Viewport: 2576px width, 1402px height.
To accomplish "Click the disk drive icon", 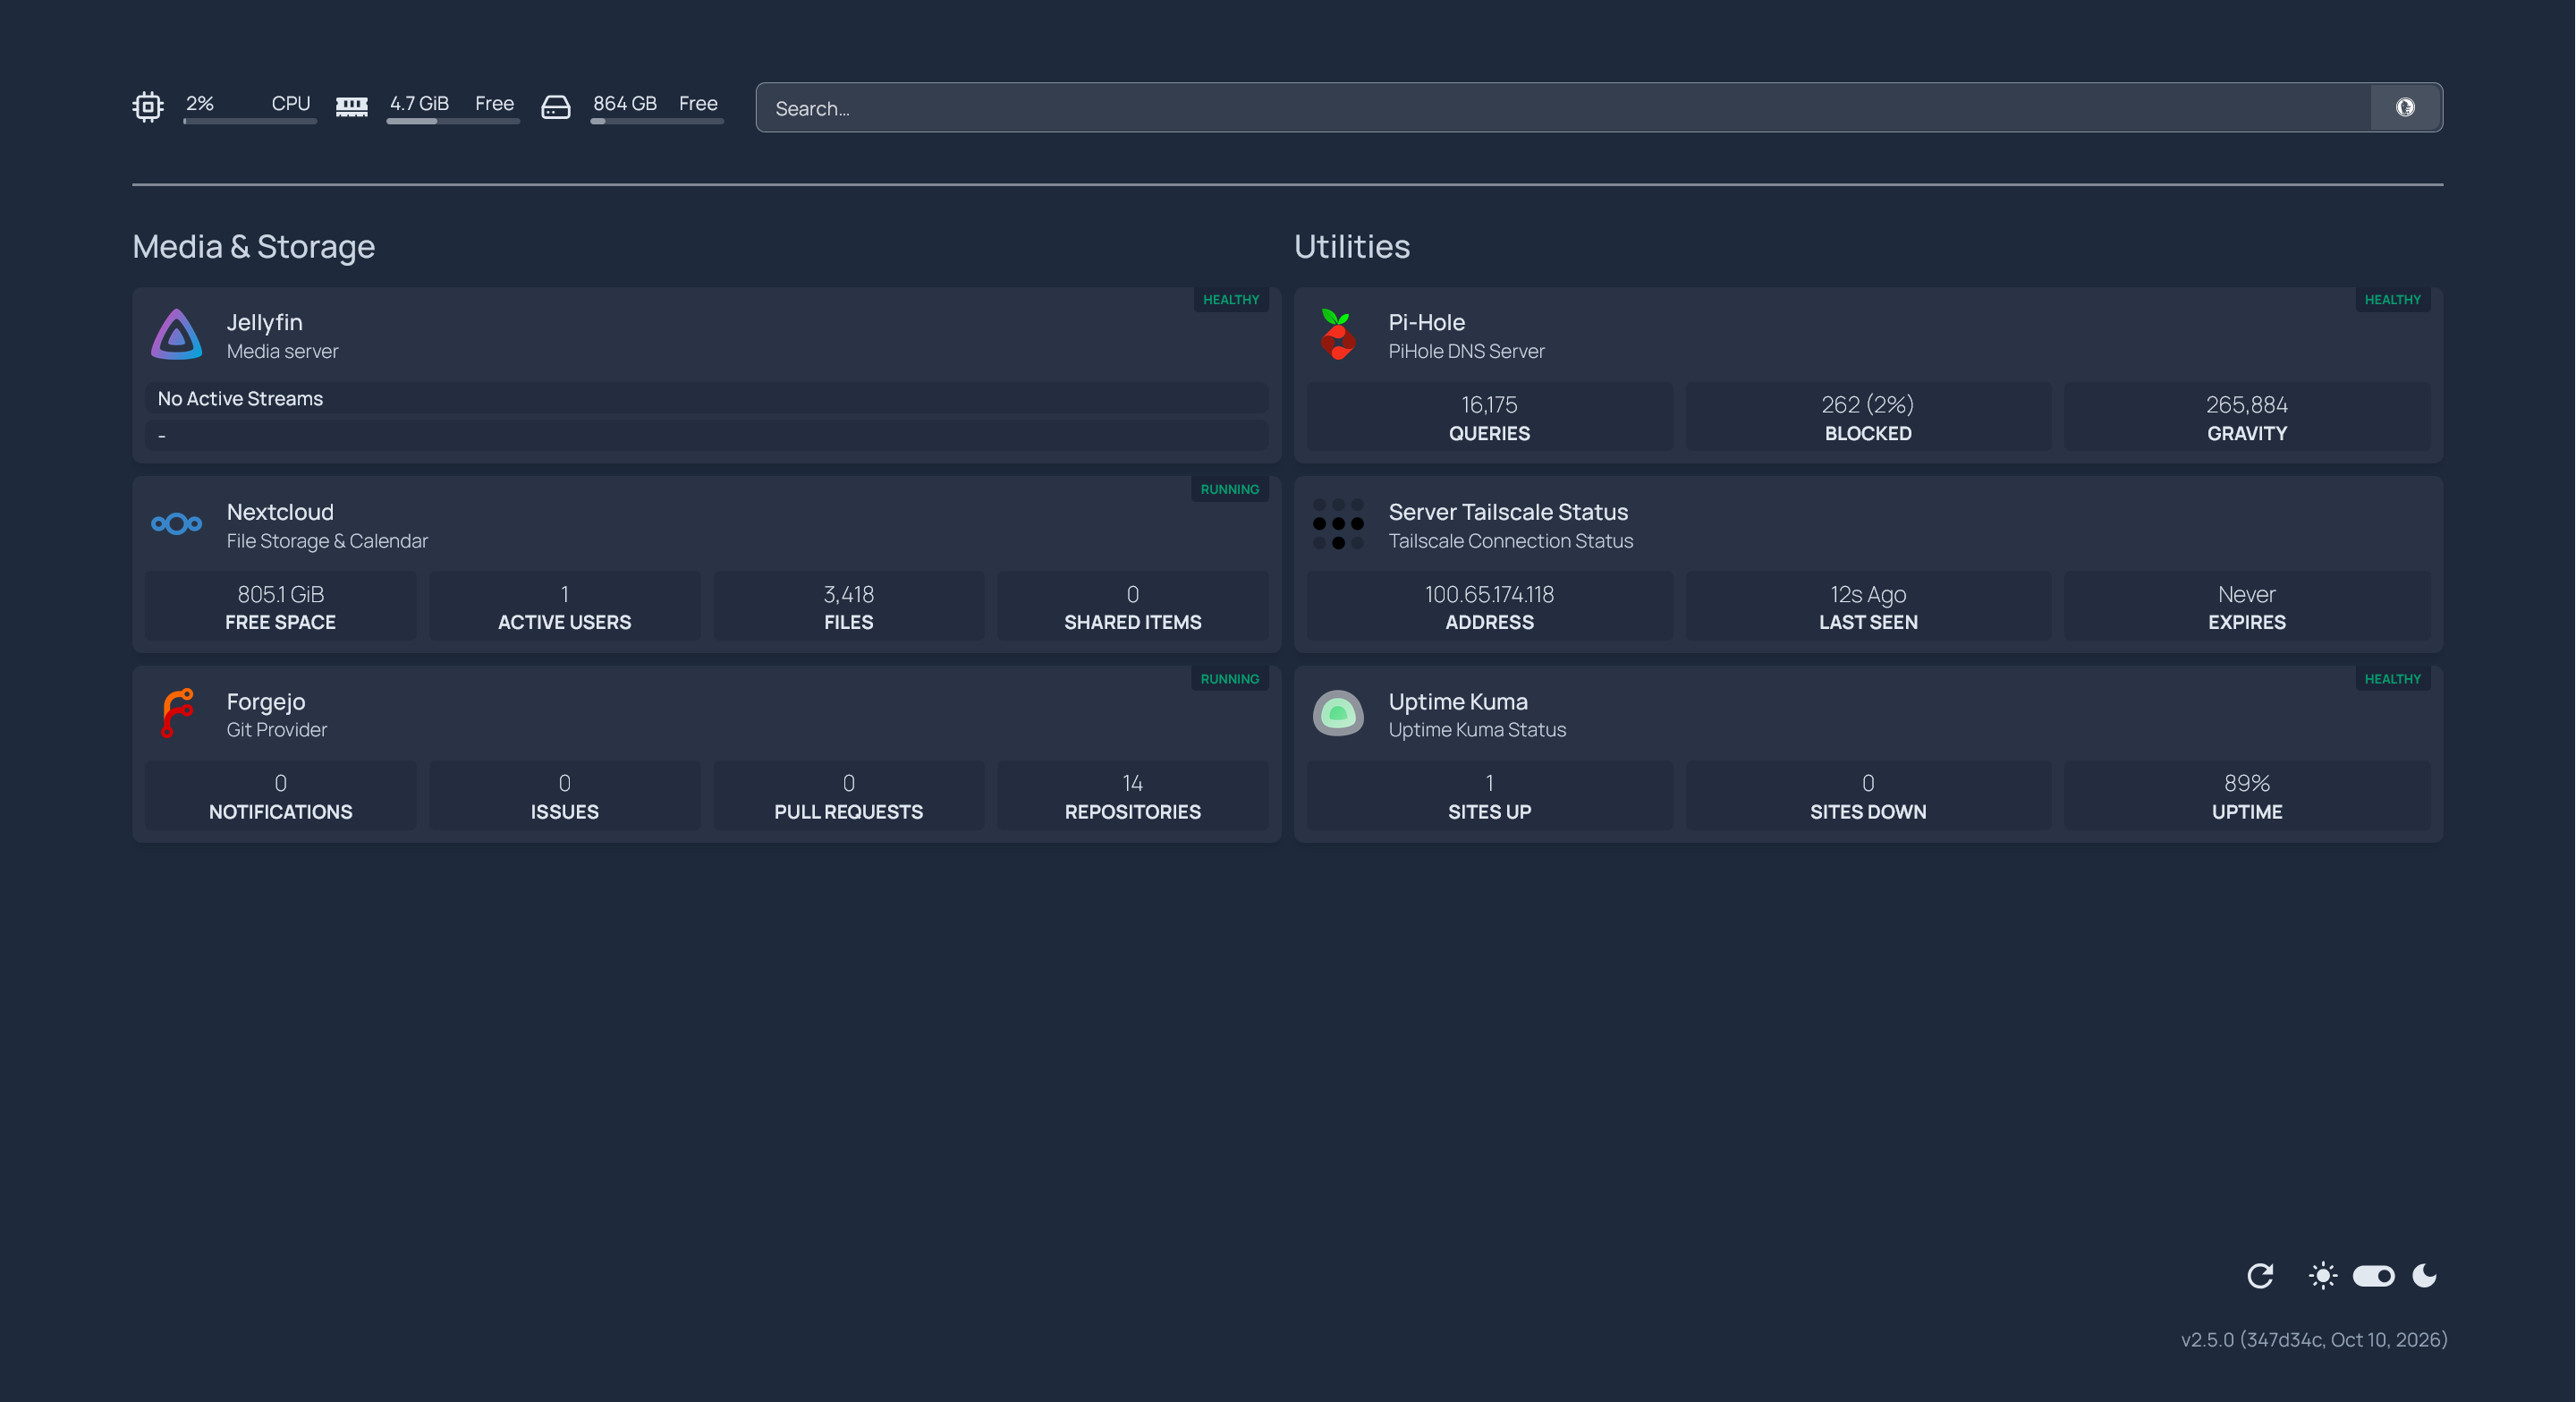I will click(556, 106).
